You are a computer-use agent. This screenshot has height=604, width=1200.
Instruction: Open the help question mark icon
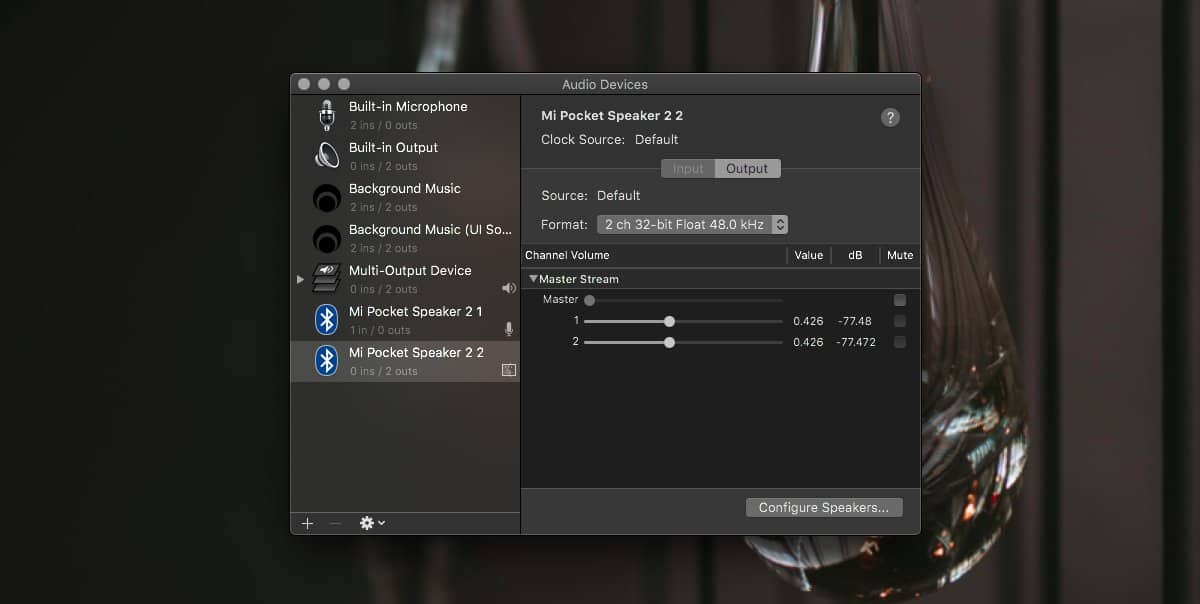point(890,117)
